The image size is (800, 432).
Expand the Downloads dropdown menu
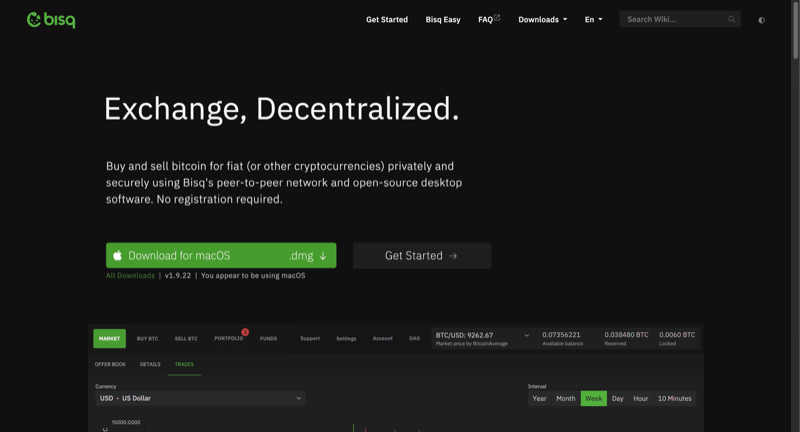coord(542,19)
